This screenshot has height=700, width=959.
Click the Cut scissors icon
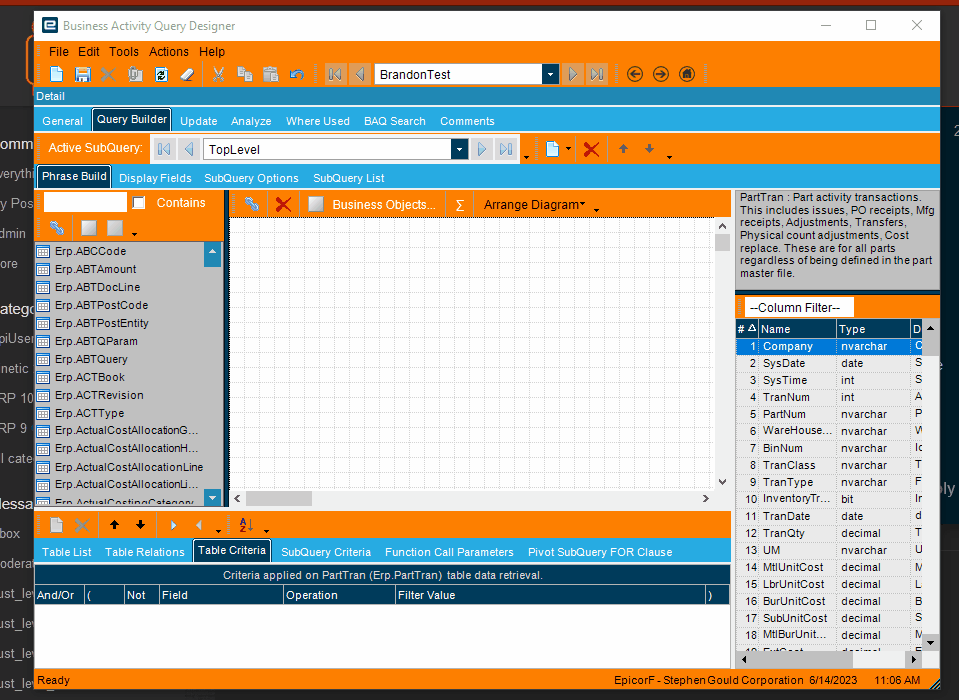pos(218,75)
